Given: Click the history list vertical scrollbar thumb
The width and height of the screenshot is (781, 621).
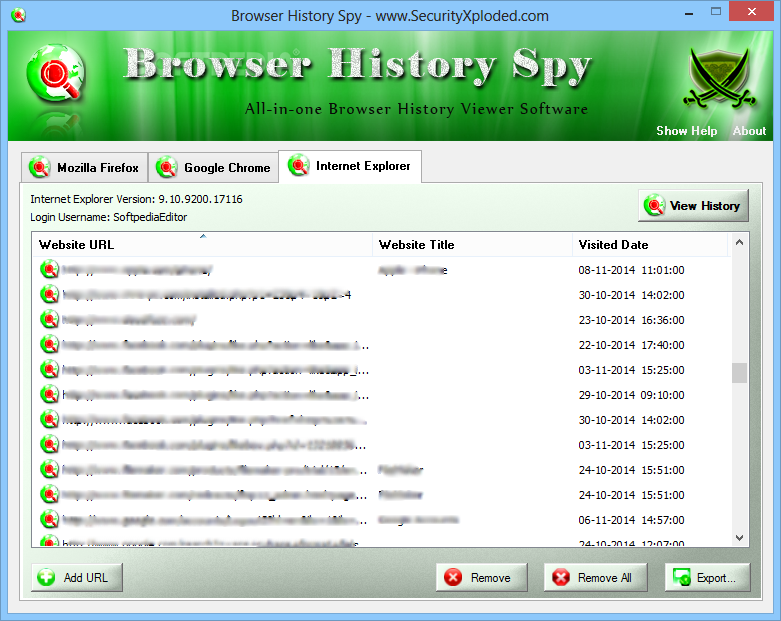Looking at the screenshot, I should (x=740, y=373).
